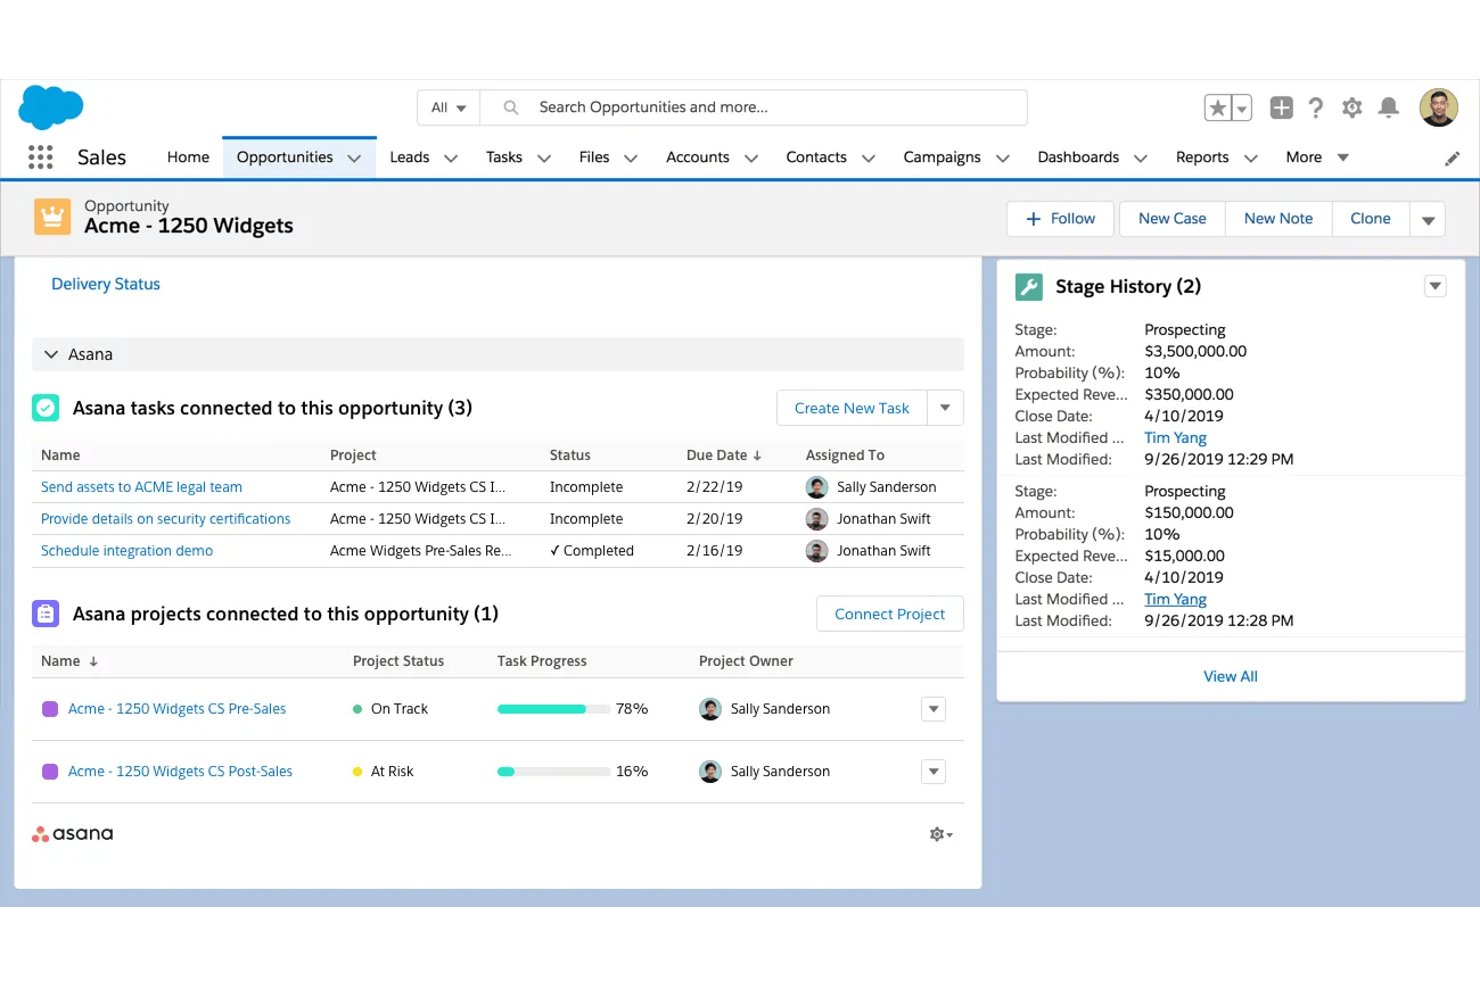
Task: Click the New Case button
Action: point(1172,219)
